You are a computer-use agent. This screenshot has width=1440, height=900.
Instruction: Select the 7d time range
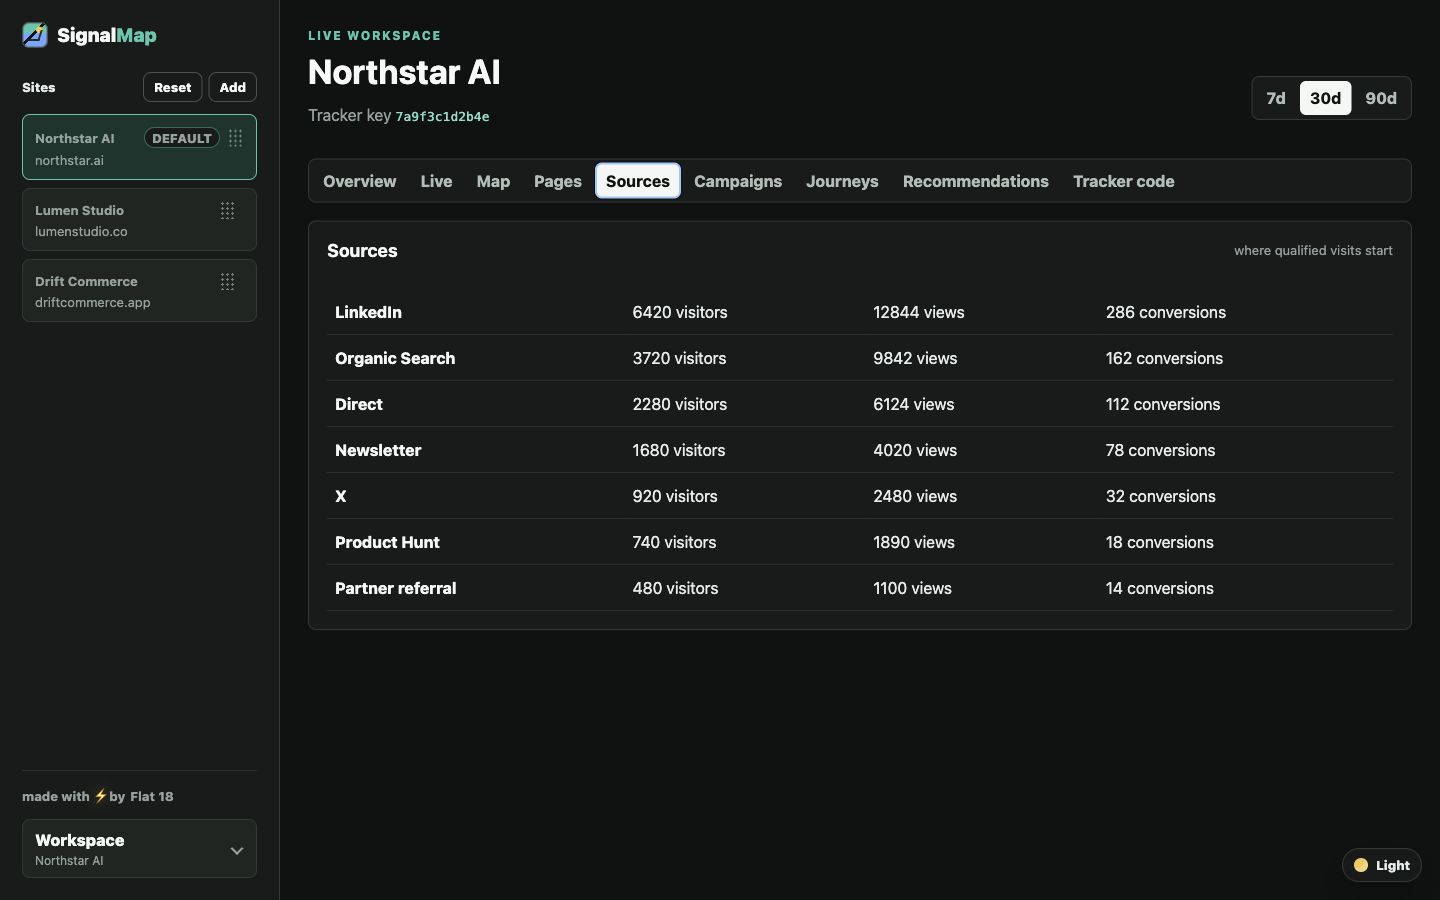pos(1276,98)
